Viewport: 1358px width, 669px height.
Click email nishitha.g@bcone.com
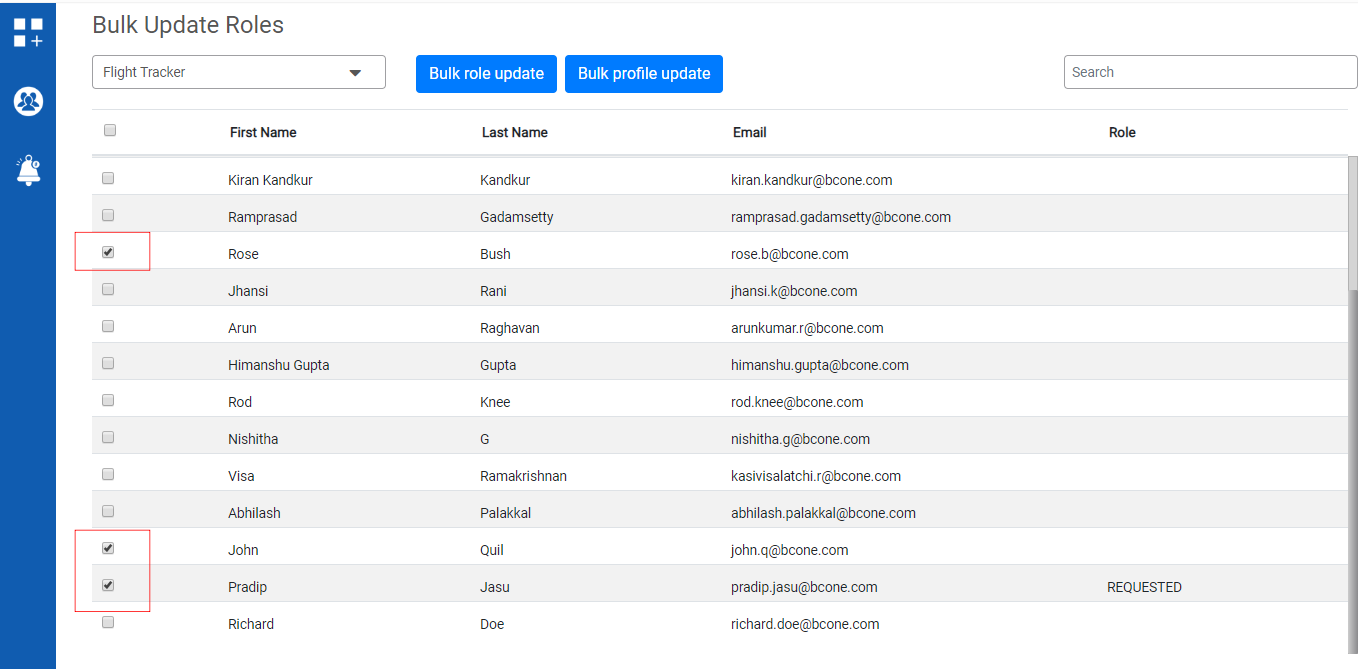coord(800,439)
